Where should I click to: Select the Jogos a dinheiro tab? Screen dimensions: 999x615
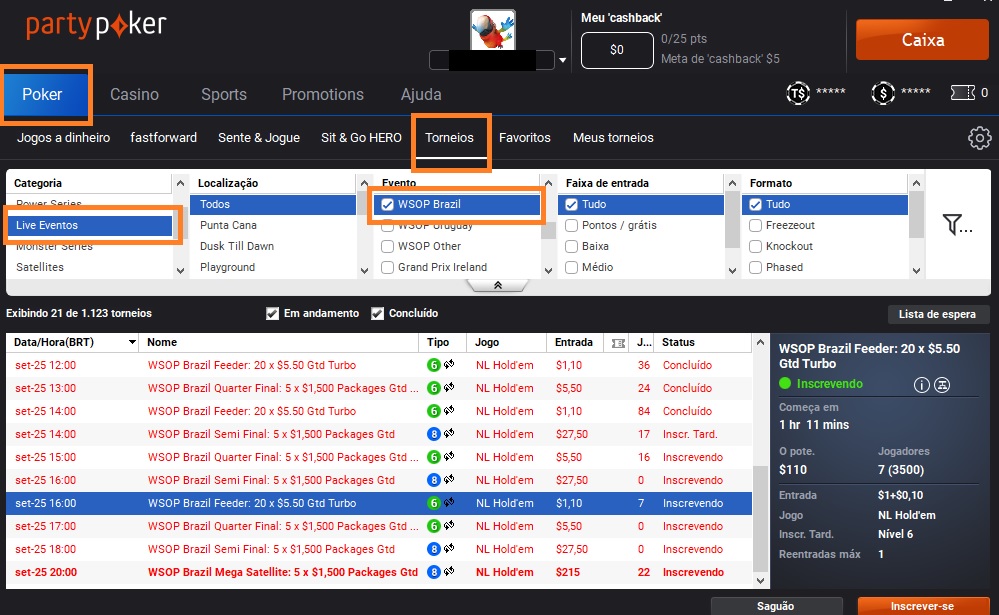pyautogui.click(x=64, y=138)
